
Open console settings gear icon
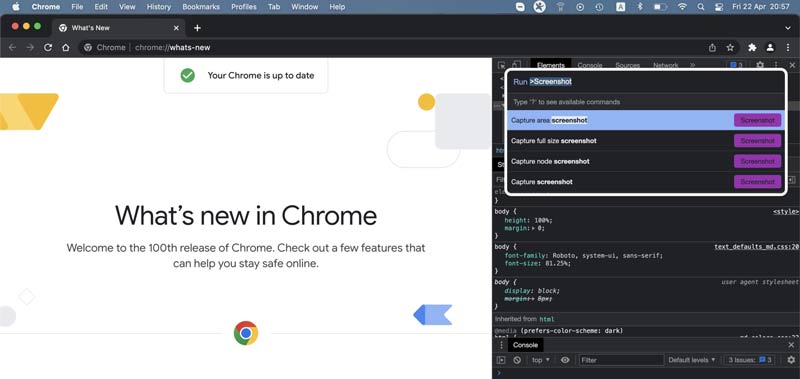pos(791,360)
